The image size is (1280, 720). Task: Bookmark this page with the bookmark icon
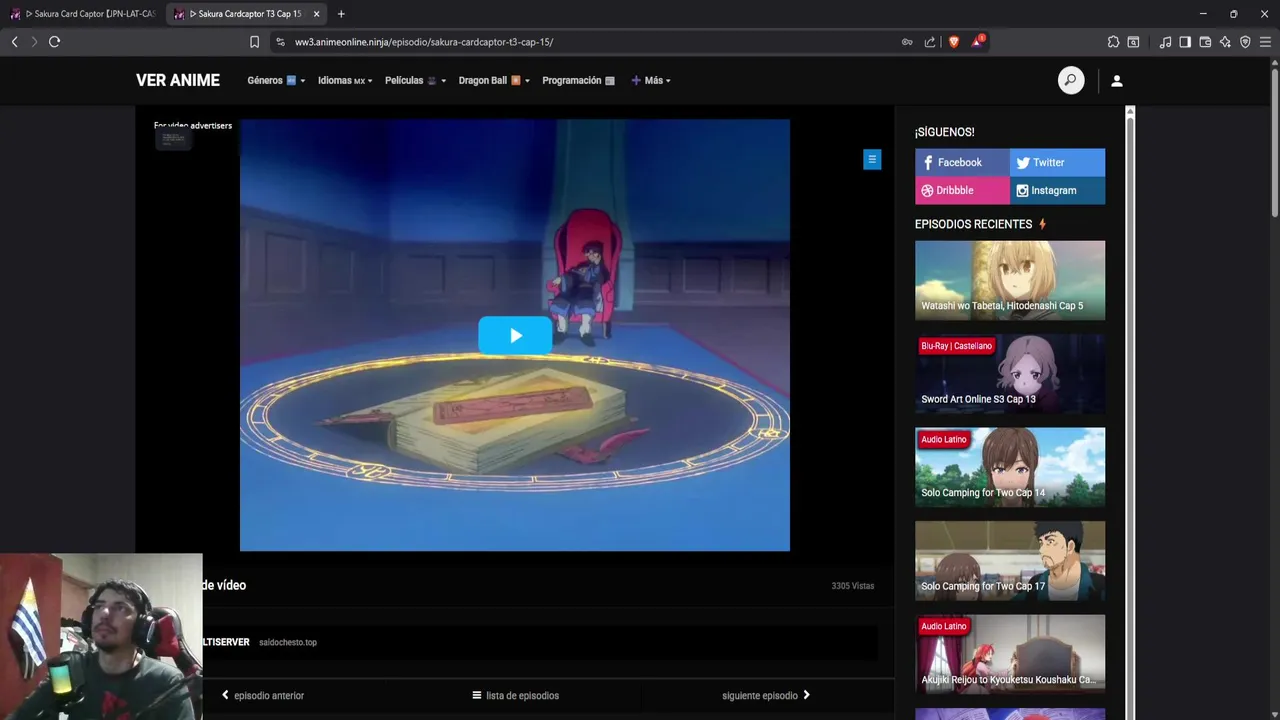254,42
